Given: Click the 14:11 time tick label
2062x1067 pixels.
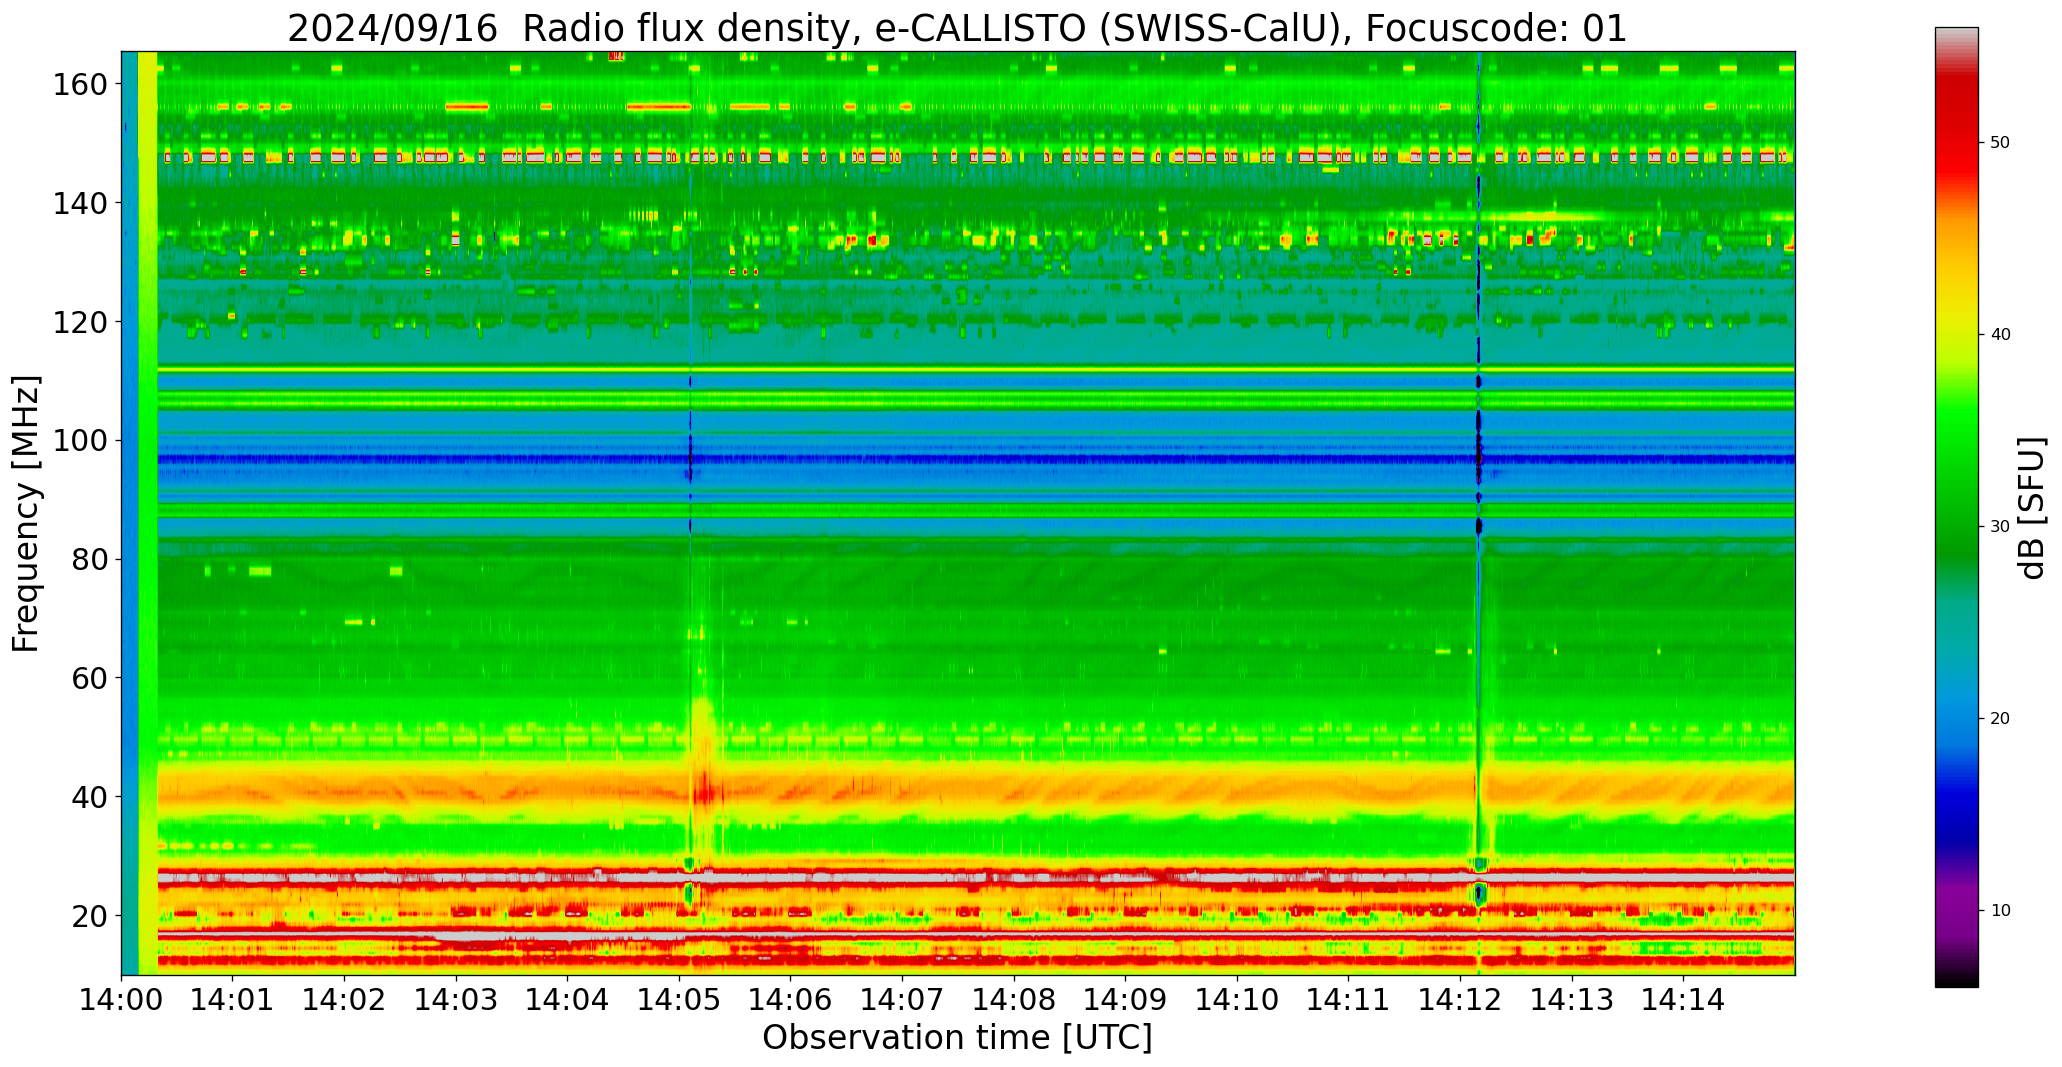Looking at the screenshot, I should click(1348, 998).
